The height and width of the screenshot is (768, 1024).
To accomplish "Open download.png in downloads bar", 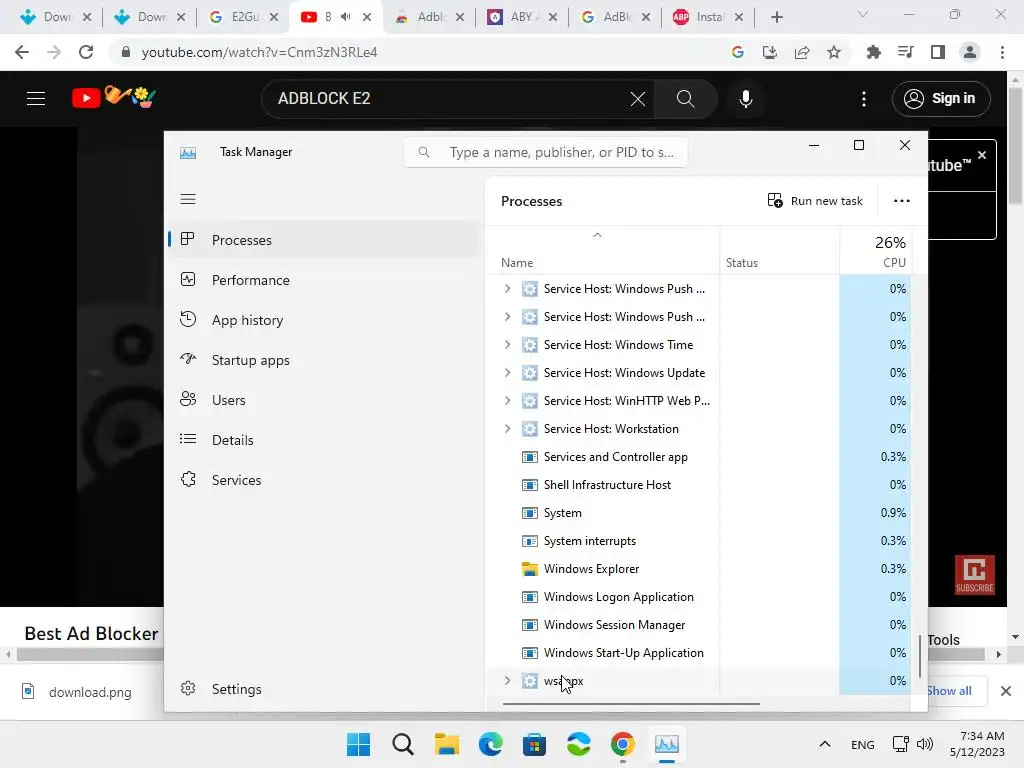I will pos(78,692).
